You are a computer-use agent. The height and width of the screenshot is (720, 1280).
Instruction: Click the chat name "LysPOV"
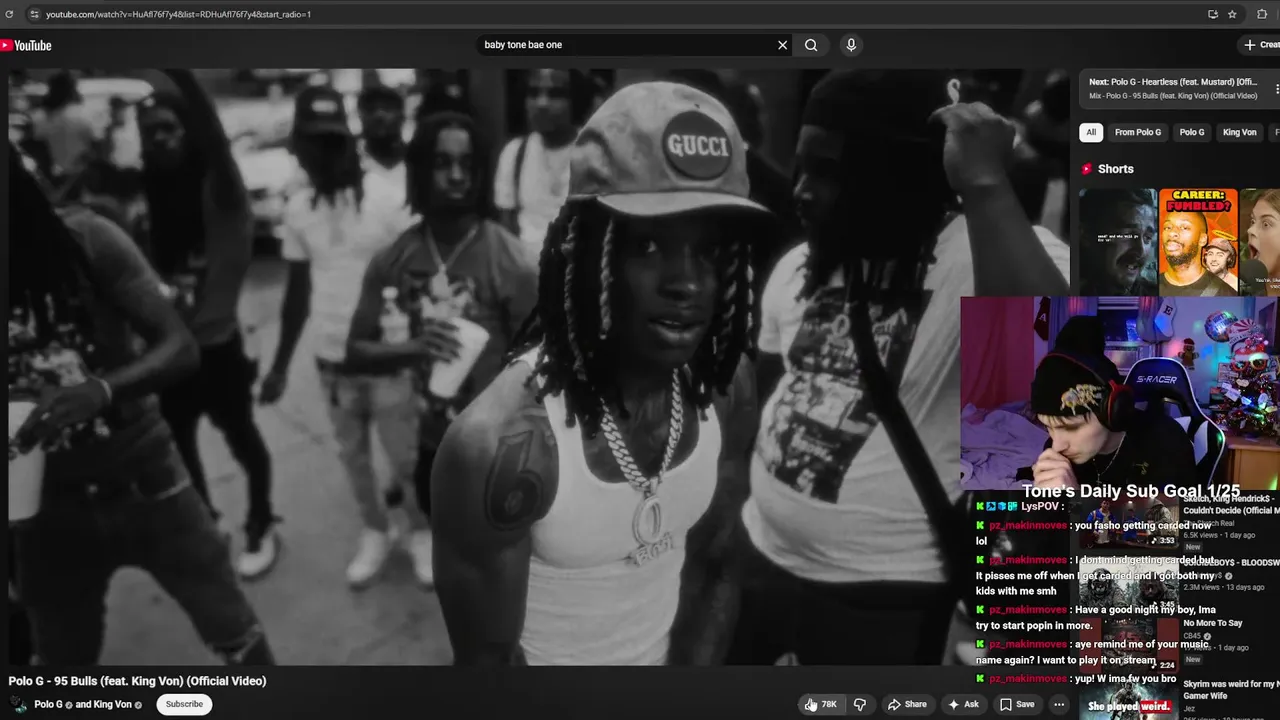[x=1040, y=507]
